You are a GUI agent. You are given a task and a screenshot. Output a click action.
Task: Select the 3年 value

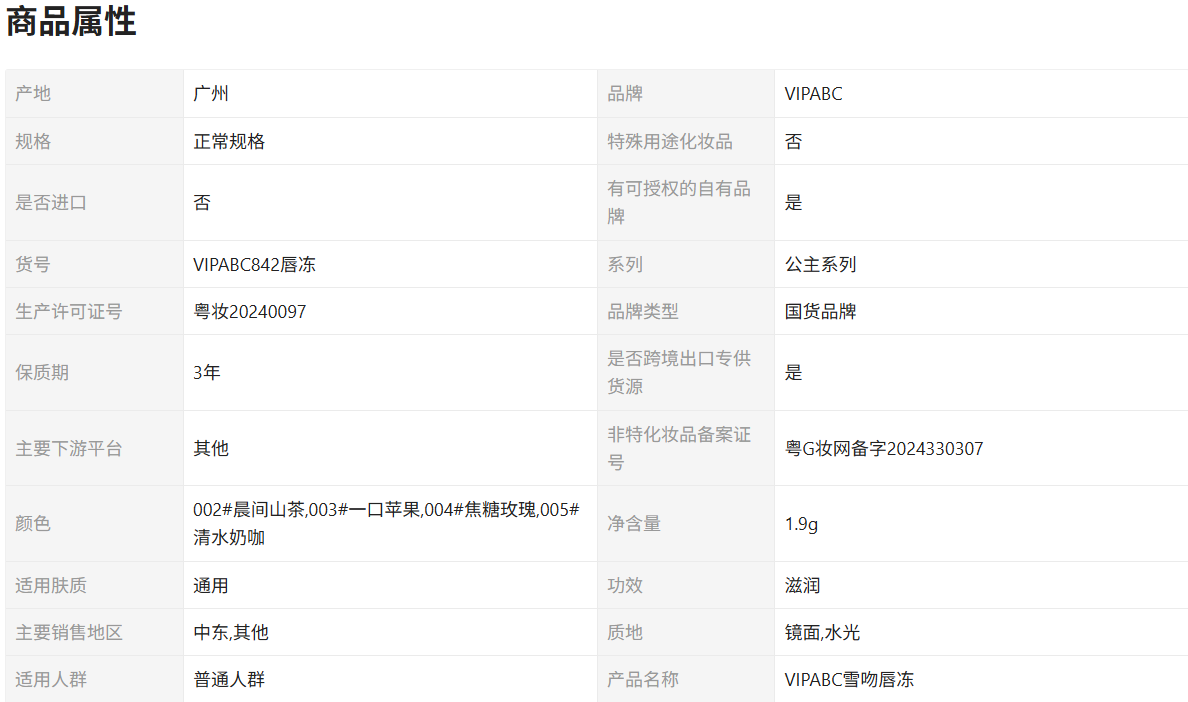click(x=207, y=373)
